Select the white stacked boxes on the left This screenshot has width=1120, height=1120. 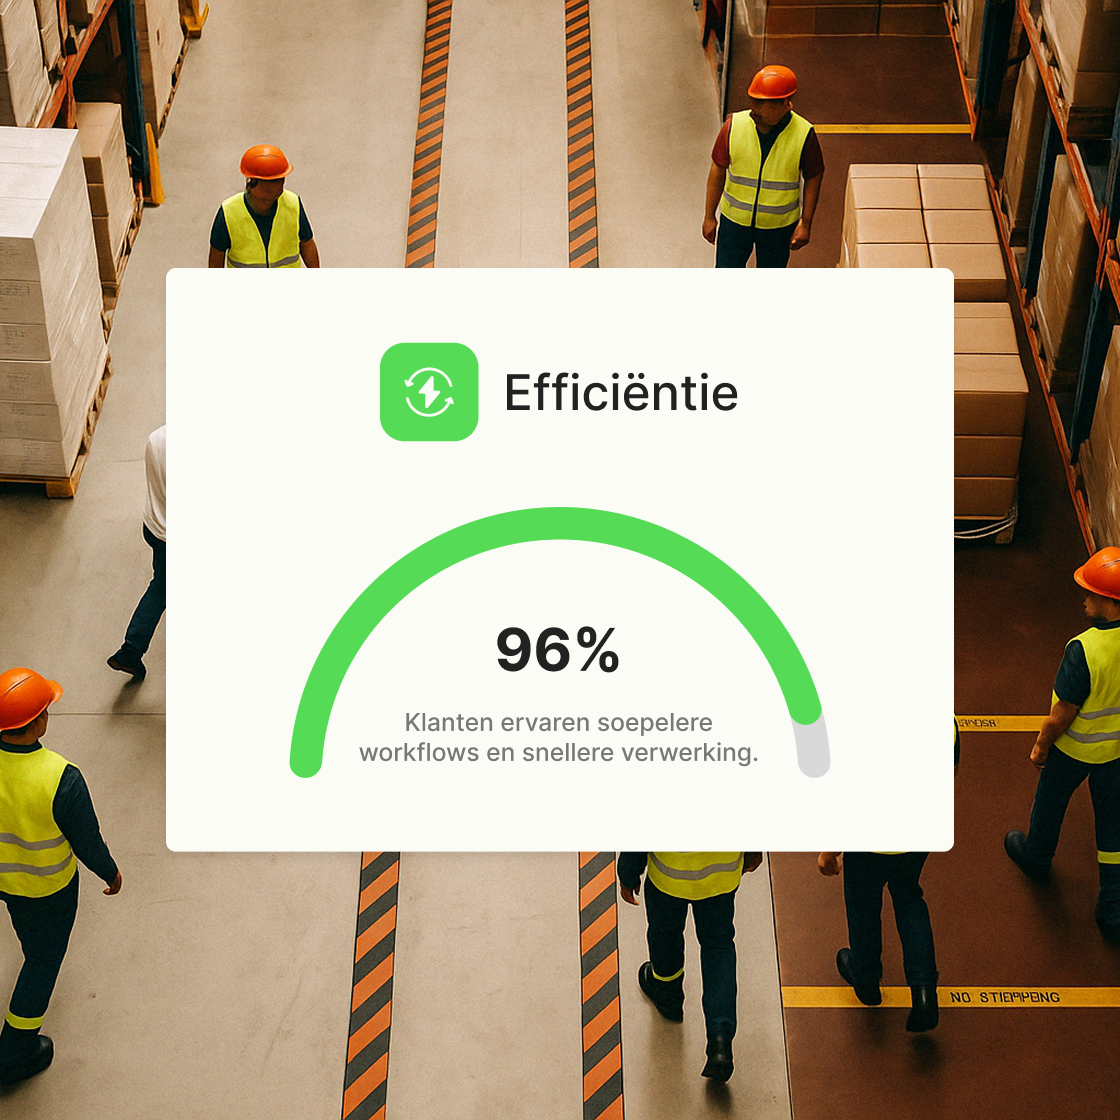[x=45, y=300]
